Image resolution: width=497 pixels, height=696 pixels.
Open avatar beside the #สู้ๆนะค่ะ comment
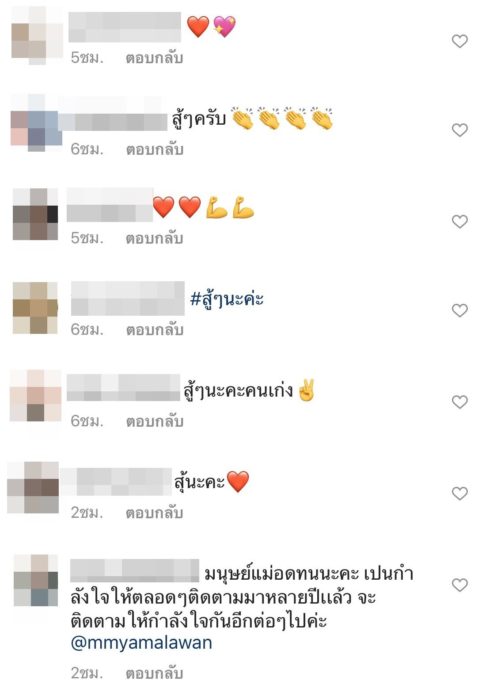coord(35,308)
